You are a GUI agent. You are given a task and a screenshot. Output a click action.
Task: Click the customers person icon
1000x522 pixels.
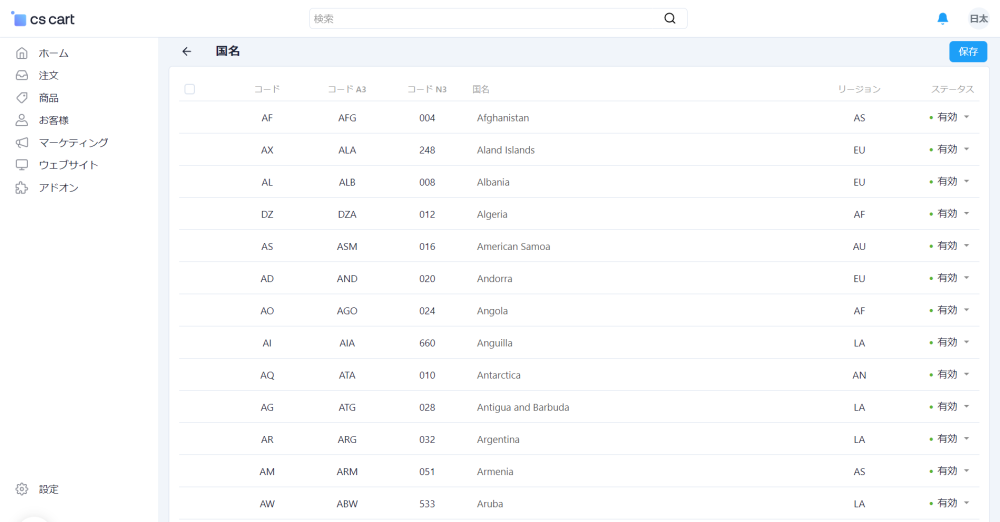[22, 120]
